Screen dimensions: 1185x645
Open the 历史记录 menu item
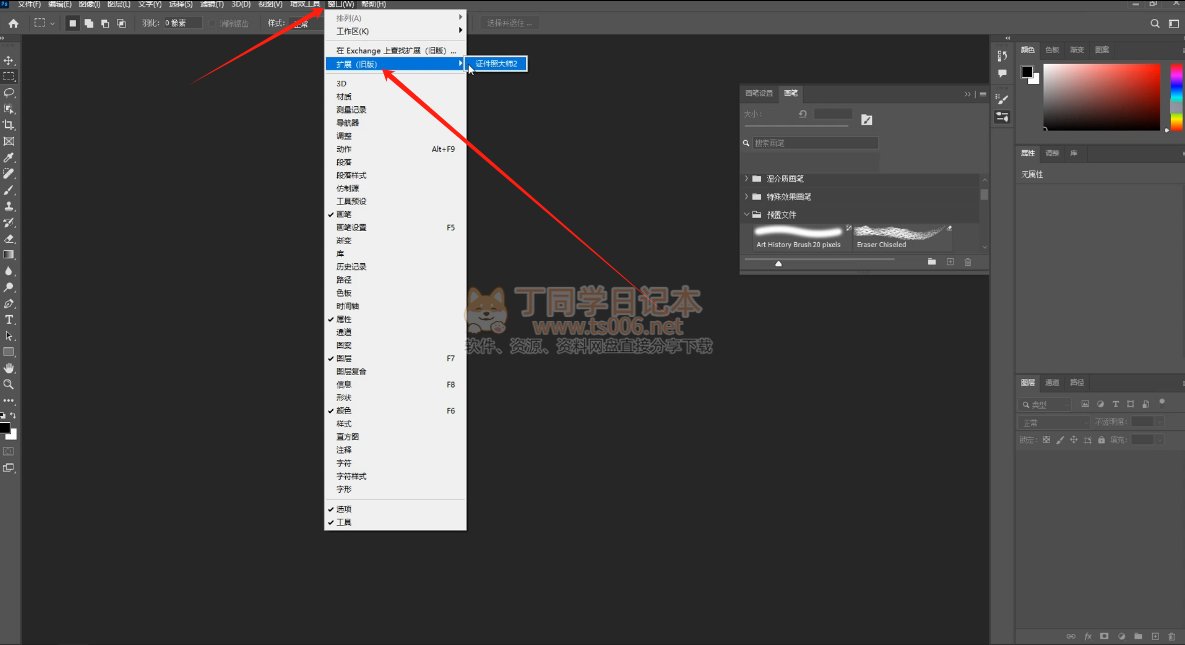(395, 267)
